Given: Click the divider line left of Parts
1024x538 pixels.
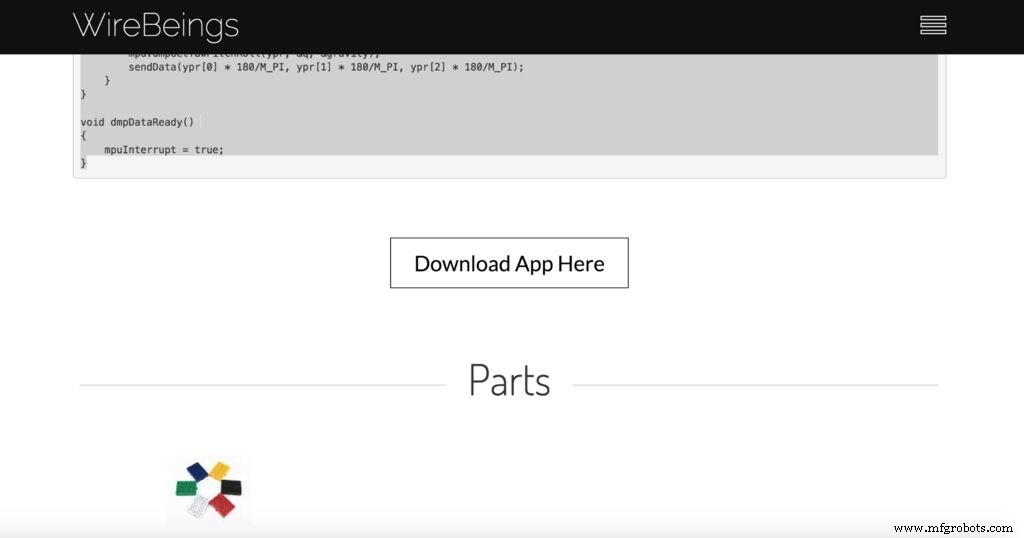Looking at the screenshot, I should tap(262, 385).
